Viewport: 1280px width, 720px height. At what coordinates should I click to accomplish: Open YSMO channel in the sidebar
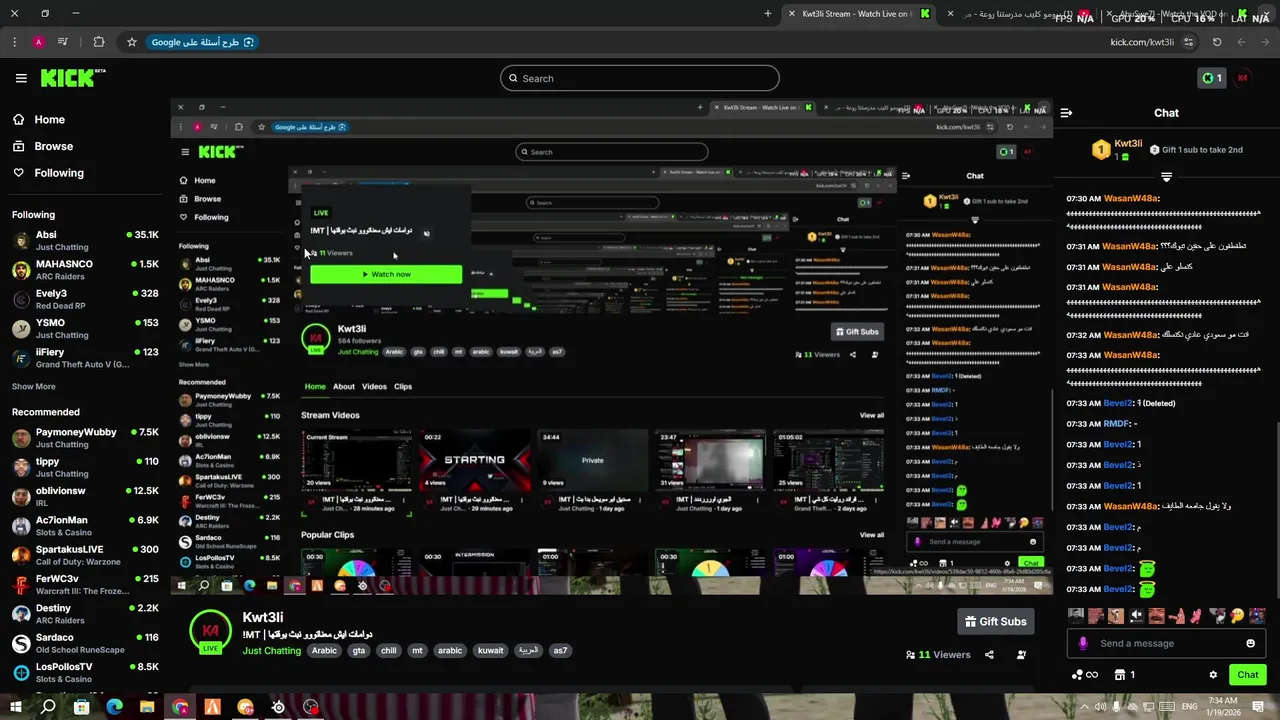tap(85, 328)
